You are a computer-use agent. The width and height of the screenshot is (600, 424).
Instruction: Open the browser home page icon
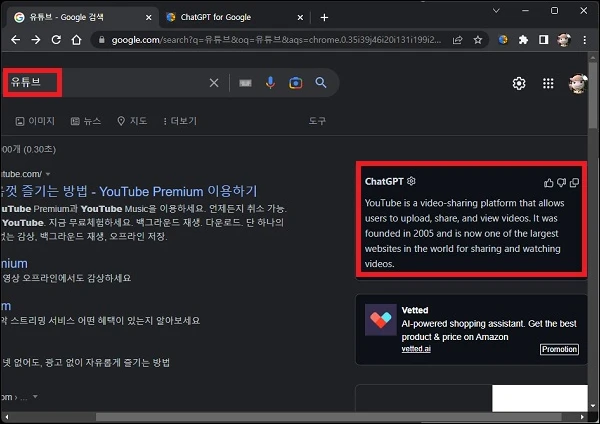pos(77,40)
